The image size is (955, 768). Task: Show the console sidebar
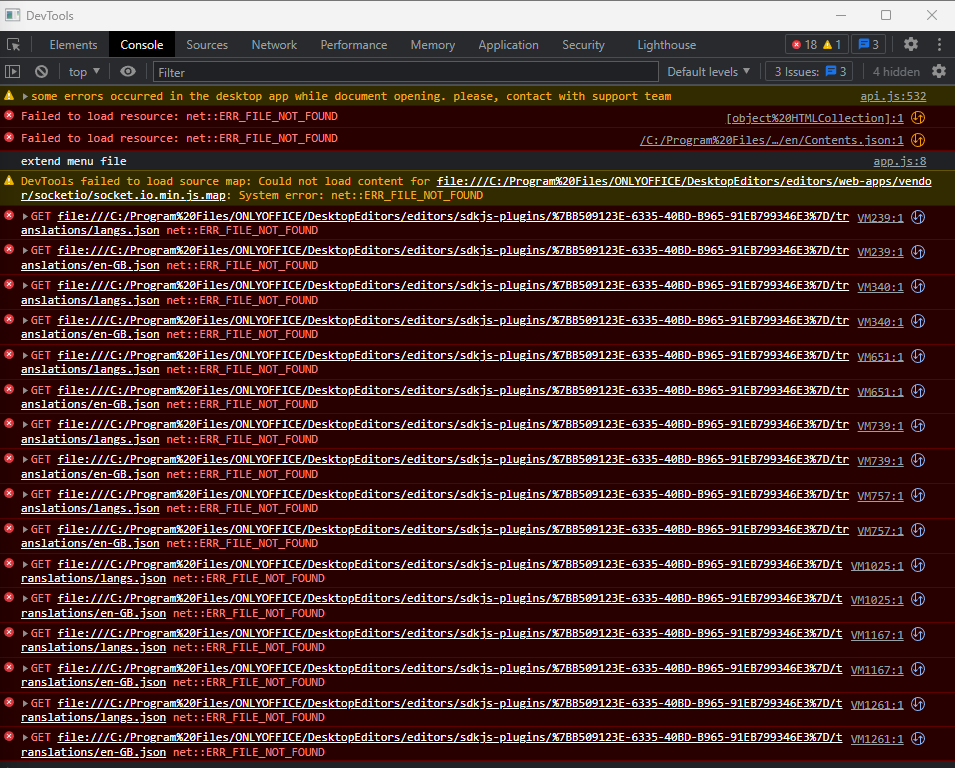13,72
